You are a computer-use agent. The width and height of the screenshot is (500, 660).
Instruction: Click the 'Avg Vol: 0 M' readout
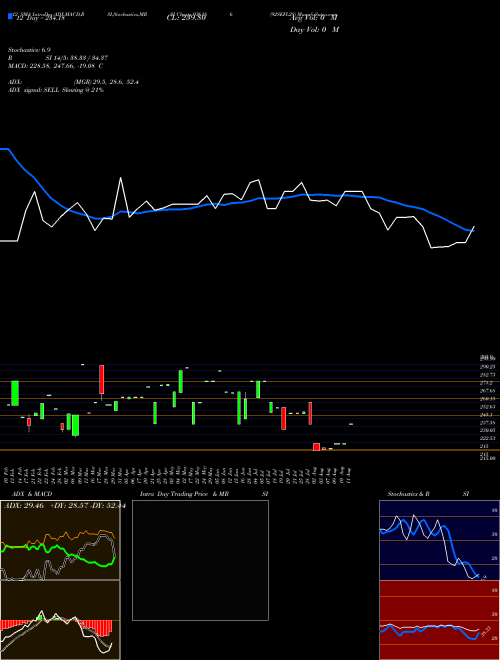(313, 18)
